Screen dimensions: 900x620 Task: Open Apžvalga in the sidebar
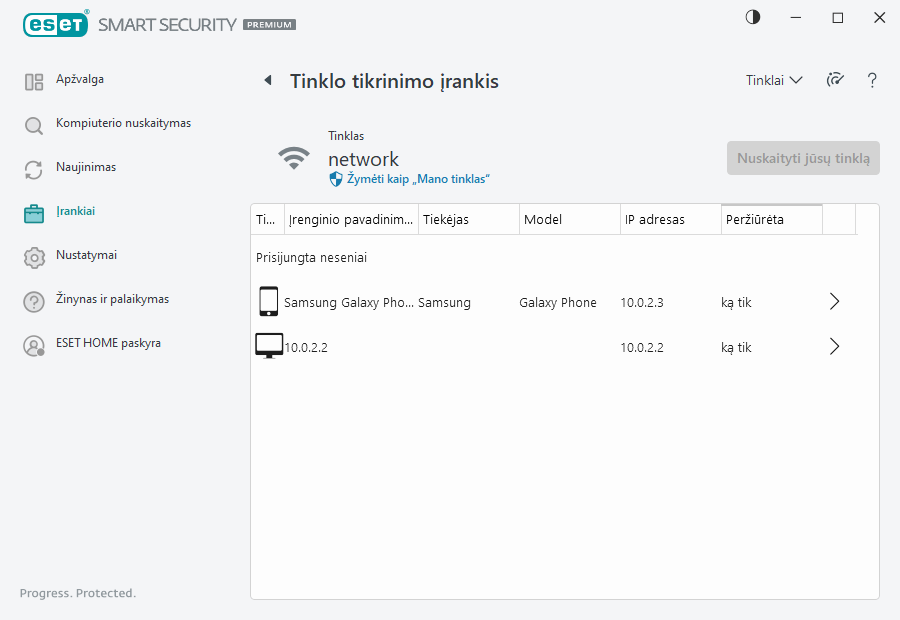coord(79,80)
